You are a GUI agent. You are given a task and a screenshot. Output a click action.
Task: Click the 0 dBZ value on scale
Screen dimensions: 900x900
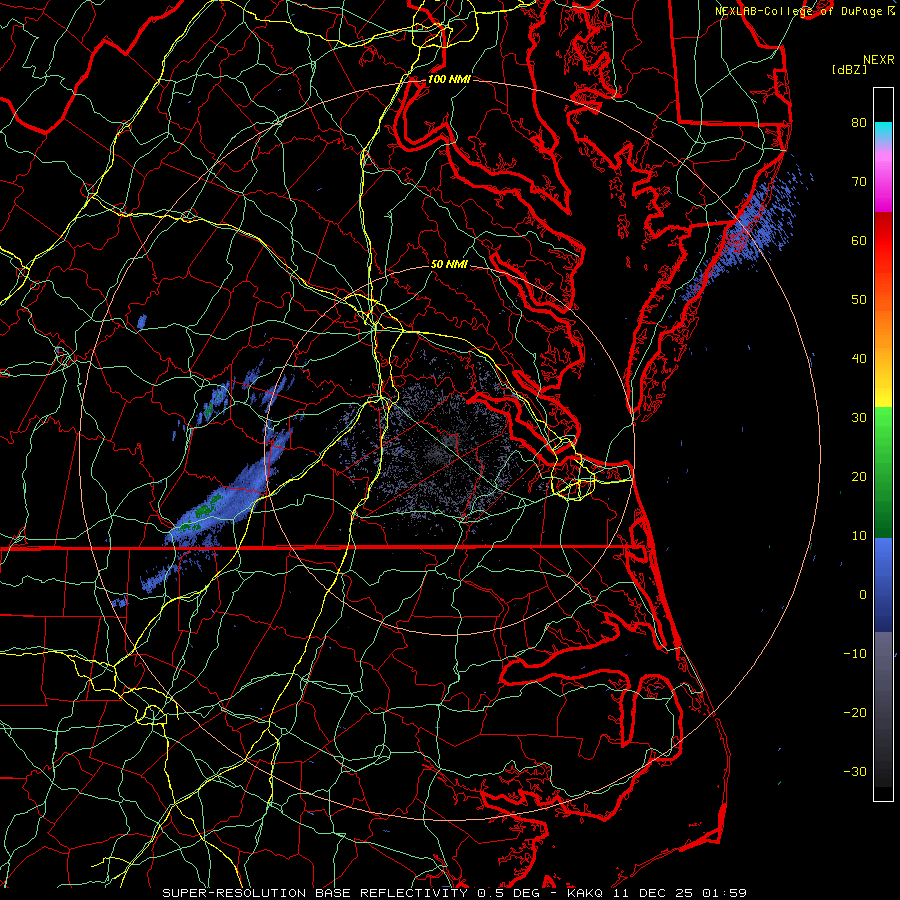tap(863, 595)
